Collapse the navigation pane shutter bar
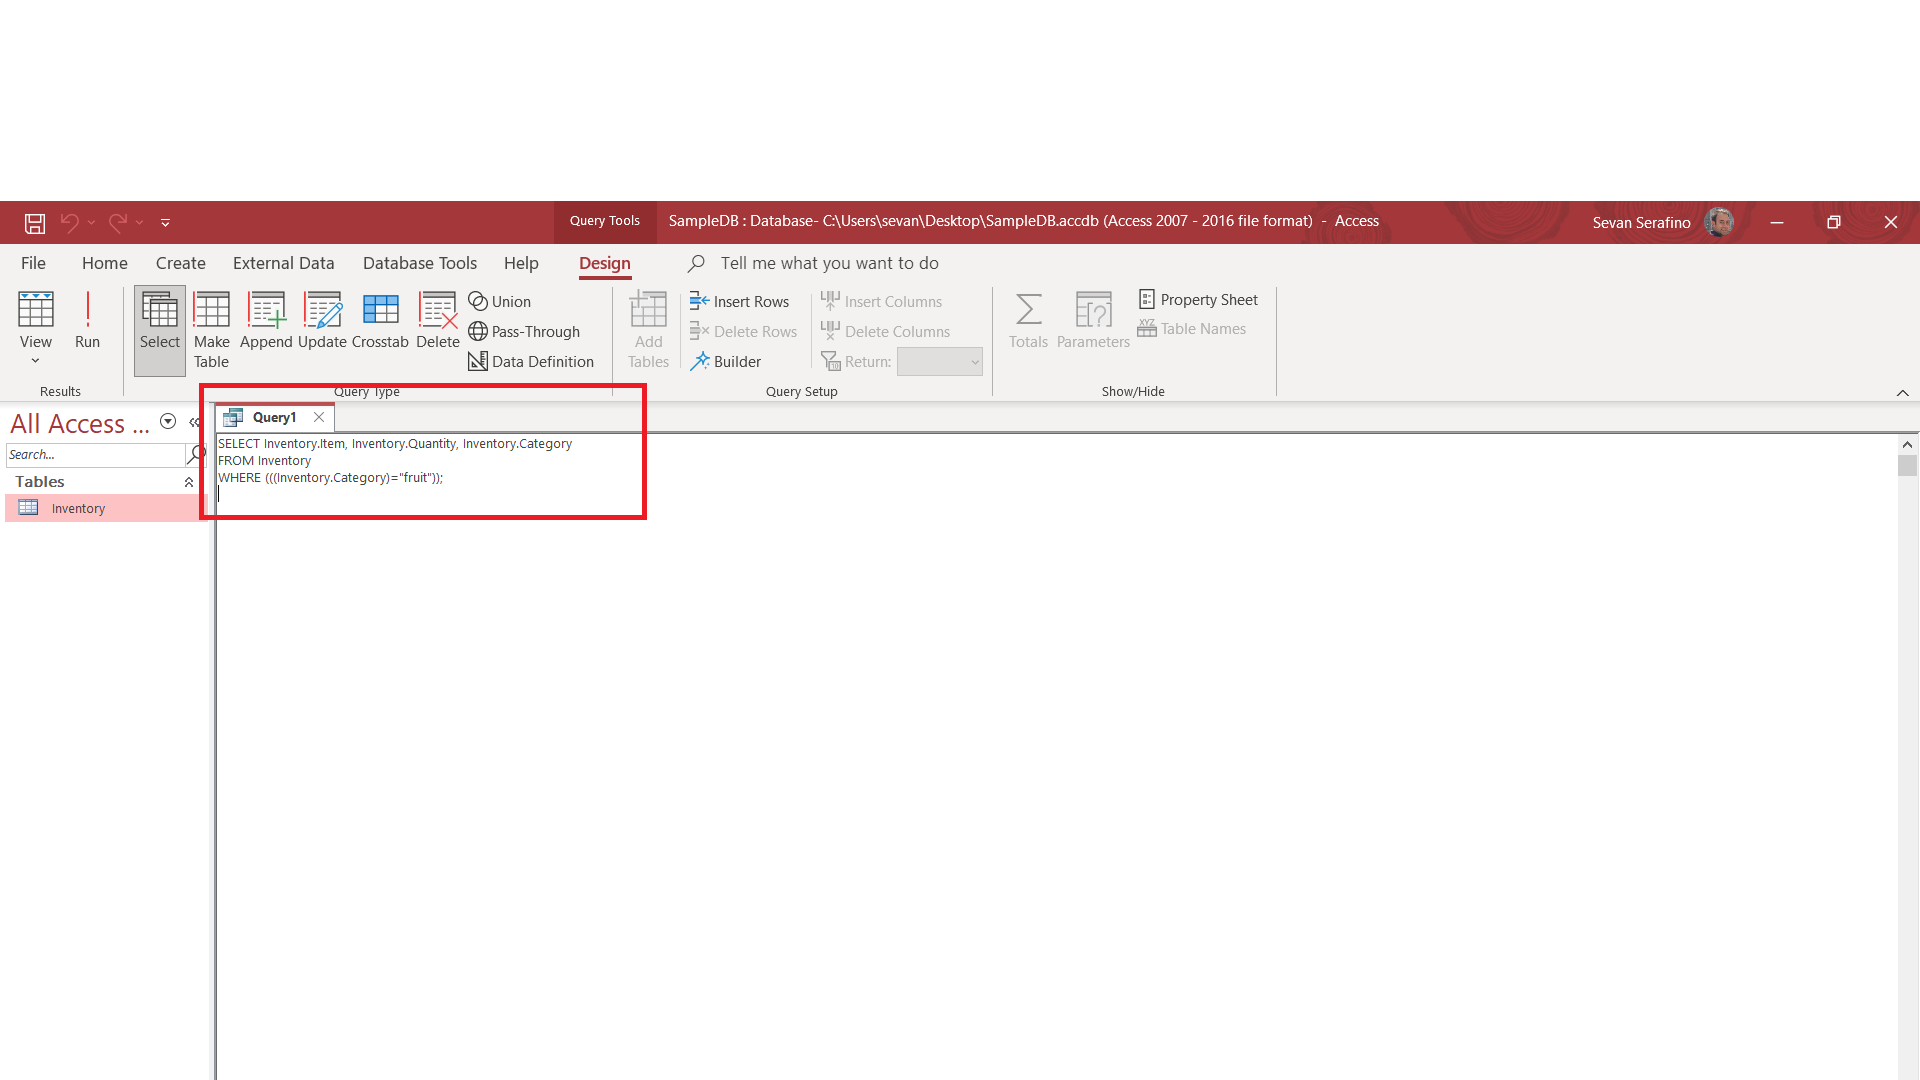 pyautogui.click(x=195, y=422)
